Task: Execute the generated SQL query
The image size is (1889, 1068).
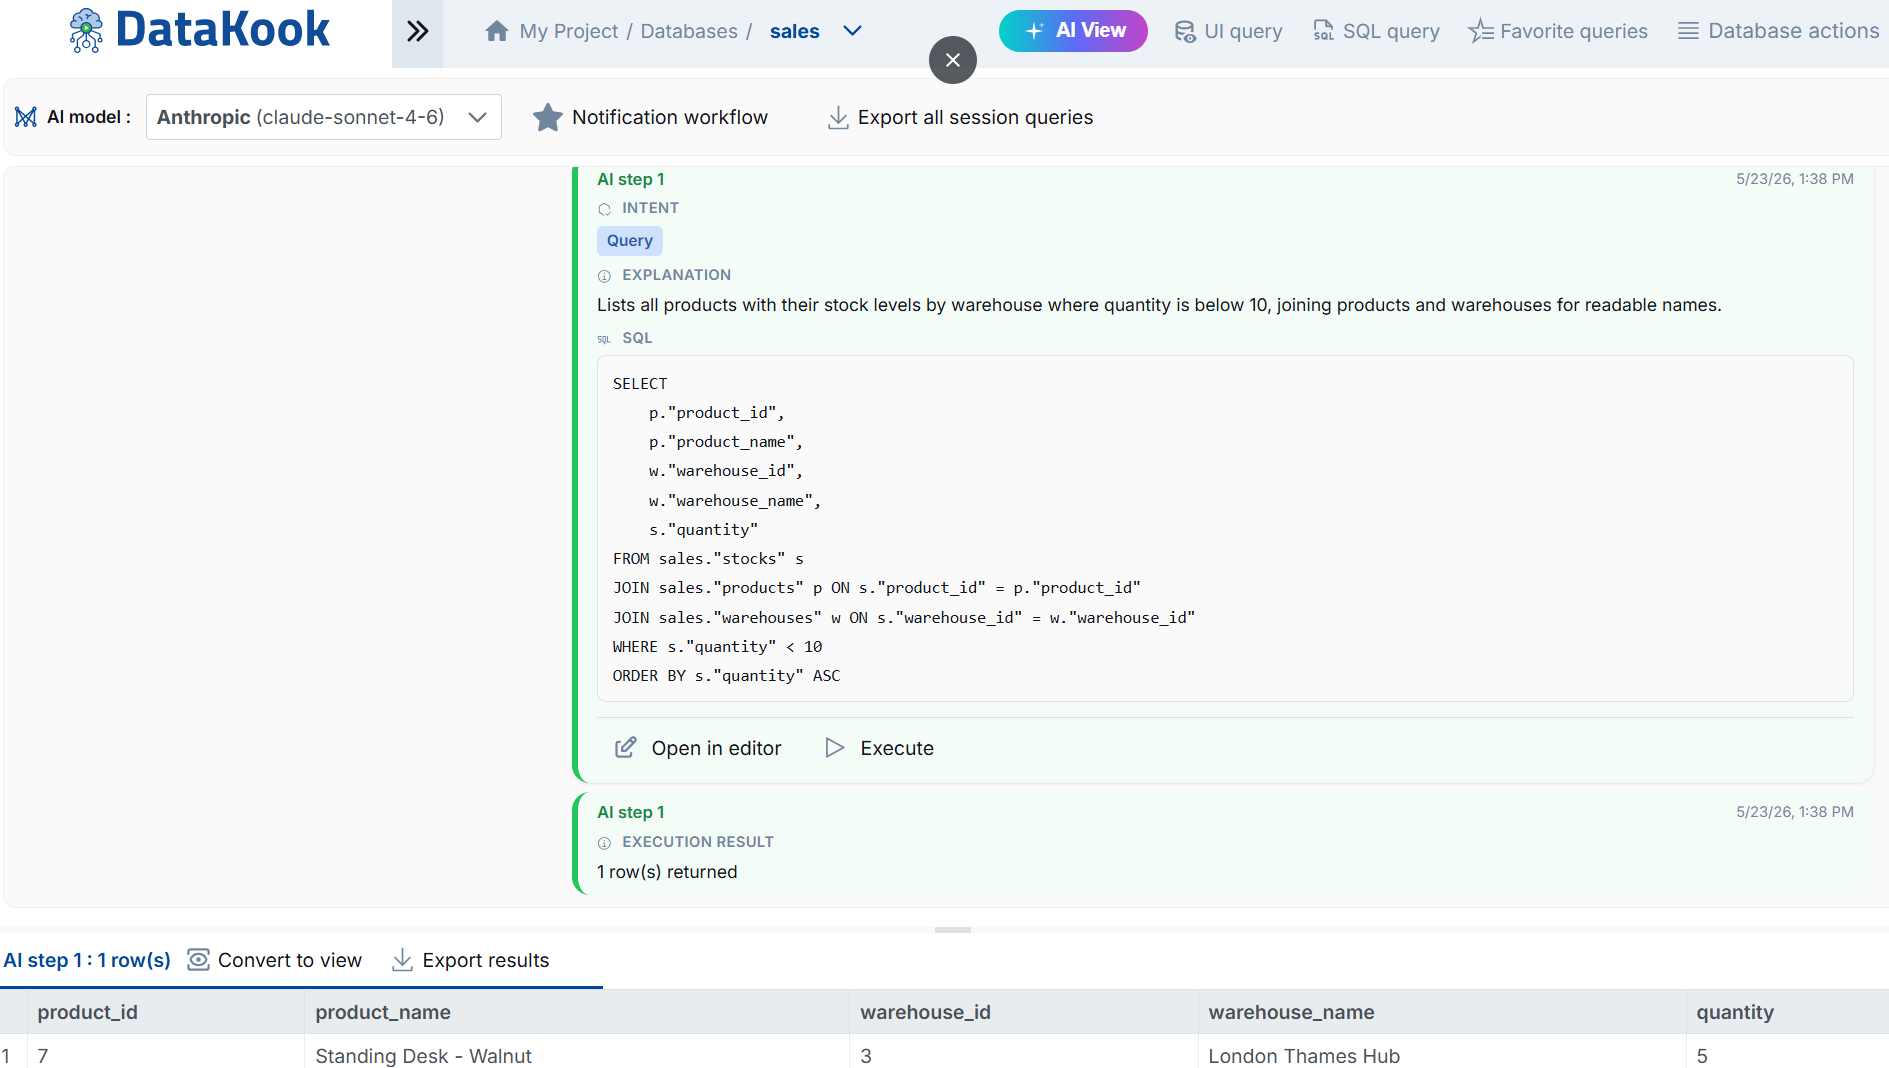Action: pyautogui.click(x=879, y=748)
